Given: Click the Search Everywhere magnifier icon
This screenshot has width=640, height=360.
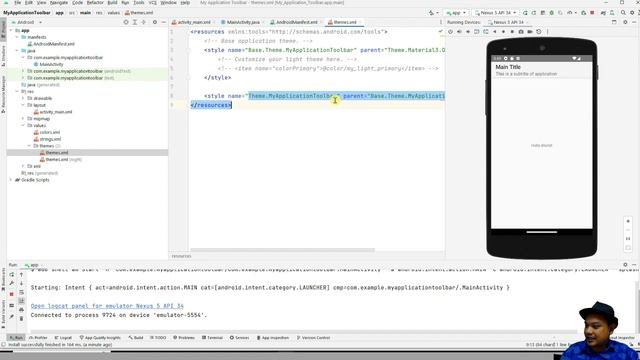Looking at the screenshot, I should [x=623, y=13].
